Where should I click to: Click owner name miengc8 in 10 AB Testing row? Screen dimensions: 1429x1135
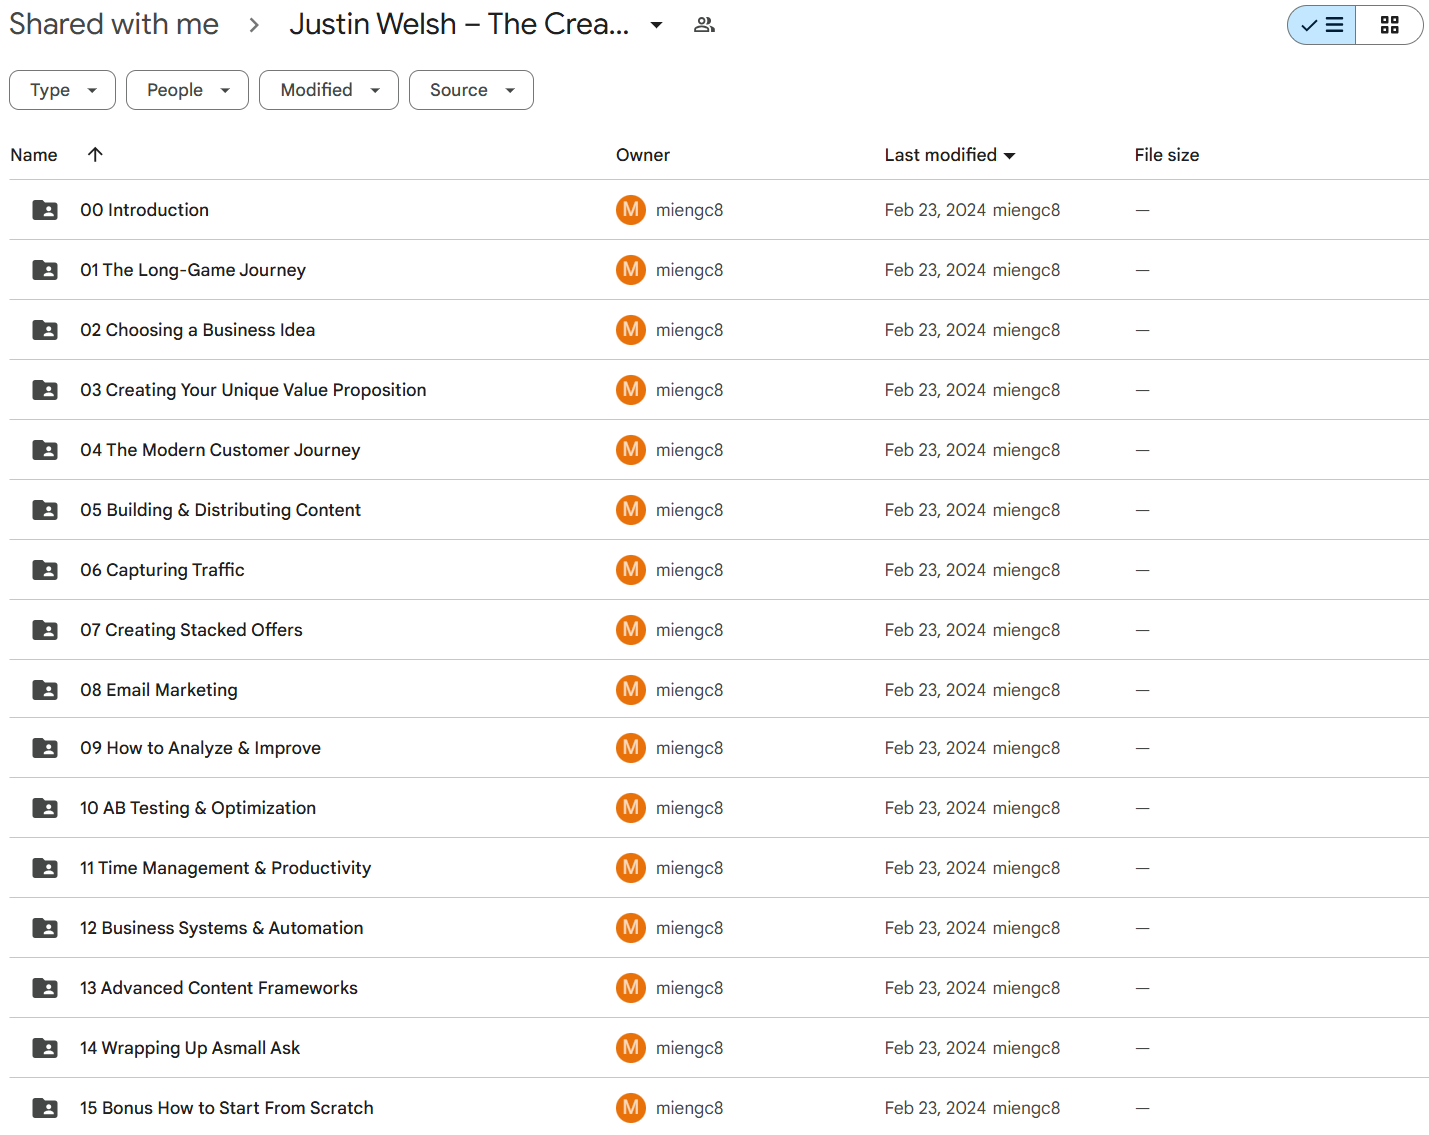689,808
